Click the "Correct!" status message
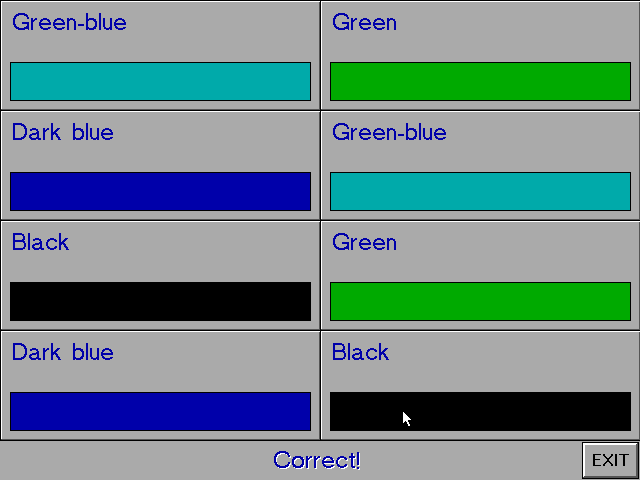The width and height of the screenshot is (640, 480). point(316,460)
